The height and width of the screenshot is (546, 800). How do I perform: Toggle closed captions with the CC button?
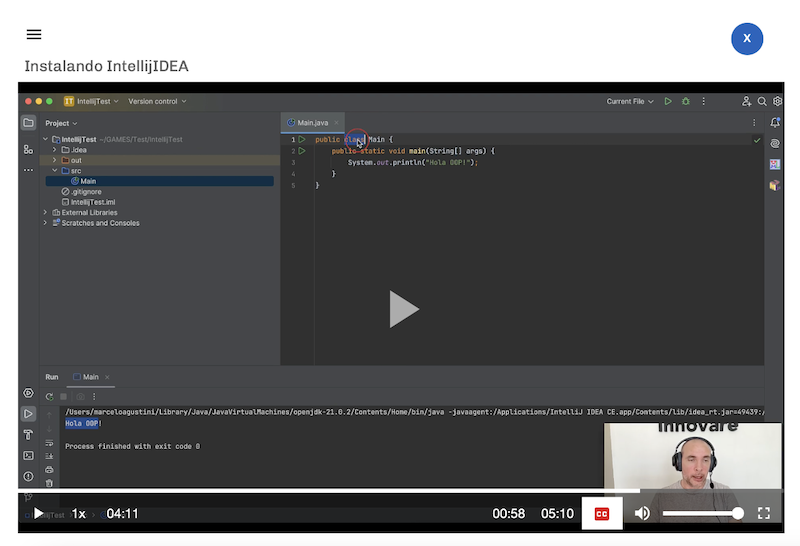pos(602,513)
